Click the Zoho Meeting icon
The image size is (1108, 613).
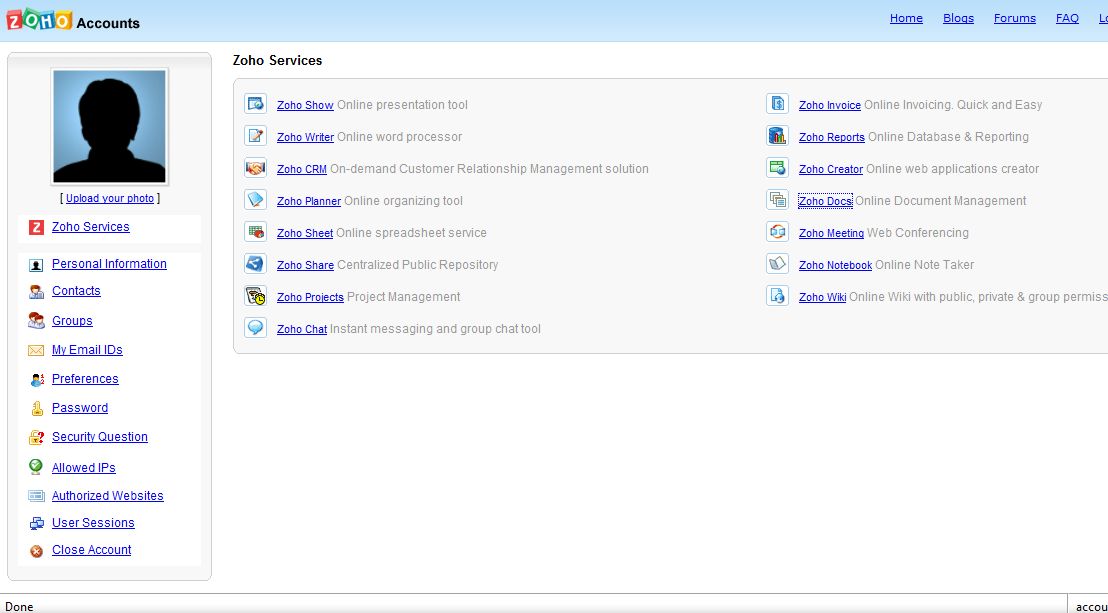click(x=777, y=231)
